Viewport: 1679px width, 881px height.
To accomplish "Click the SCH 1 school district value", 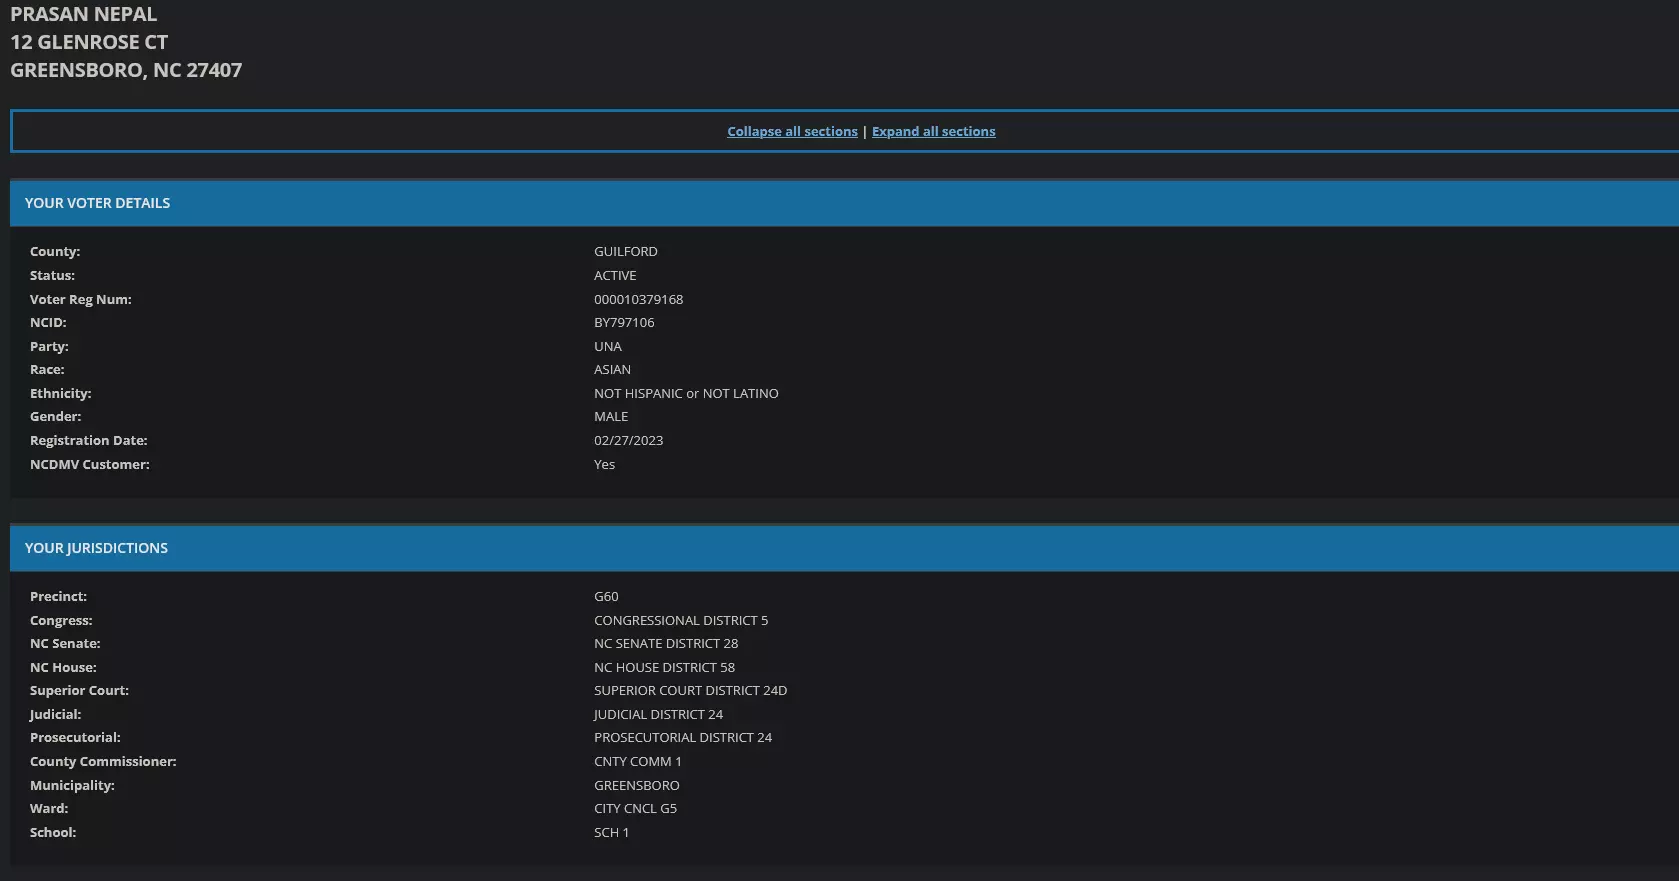I will (611, 832).
